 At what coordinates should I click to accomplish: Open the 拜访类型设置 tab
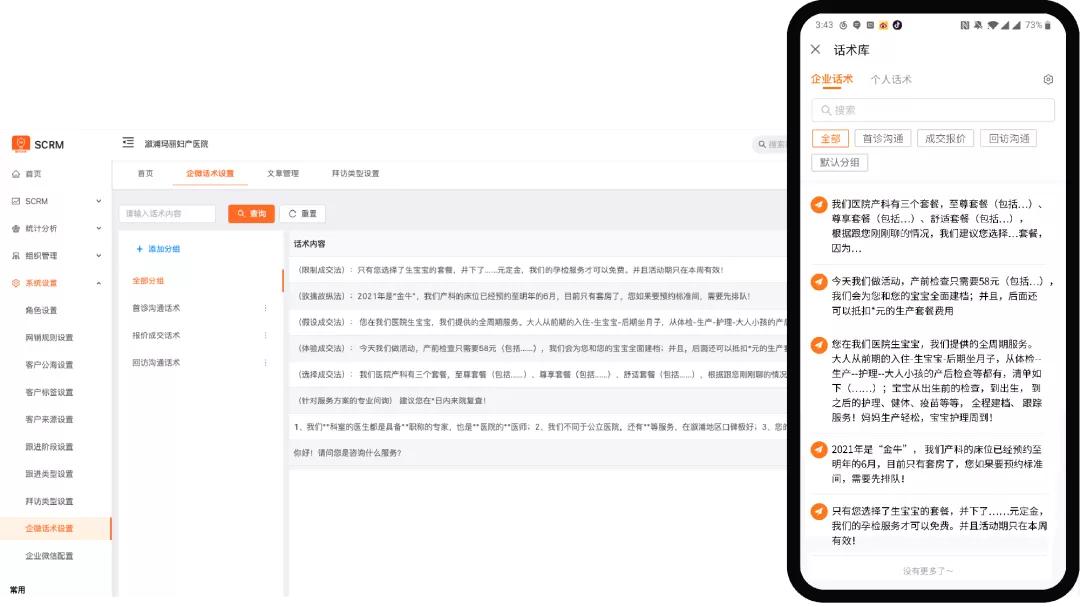click(355, 174)
